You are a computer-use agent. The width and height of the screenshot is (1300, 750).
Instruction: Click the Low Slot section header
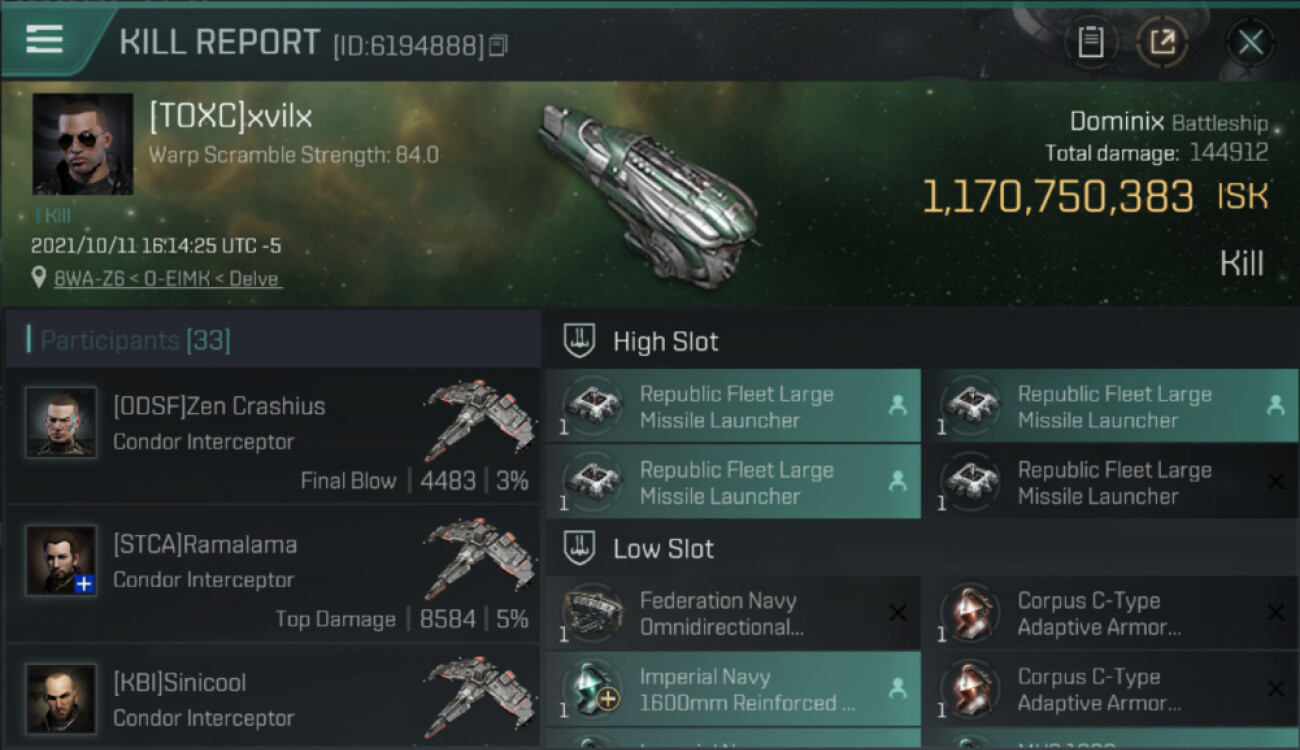[663, 549]
